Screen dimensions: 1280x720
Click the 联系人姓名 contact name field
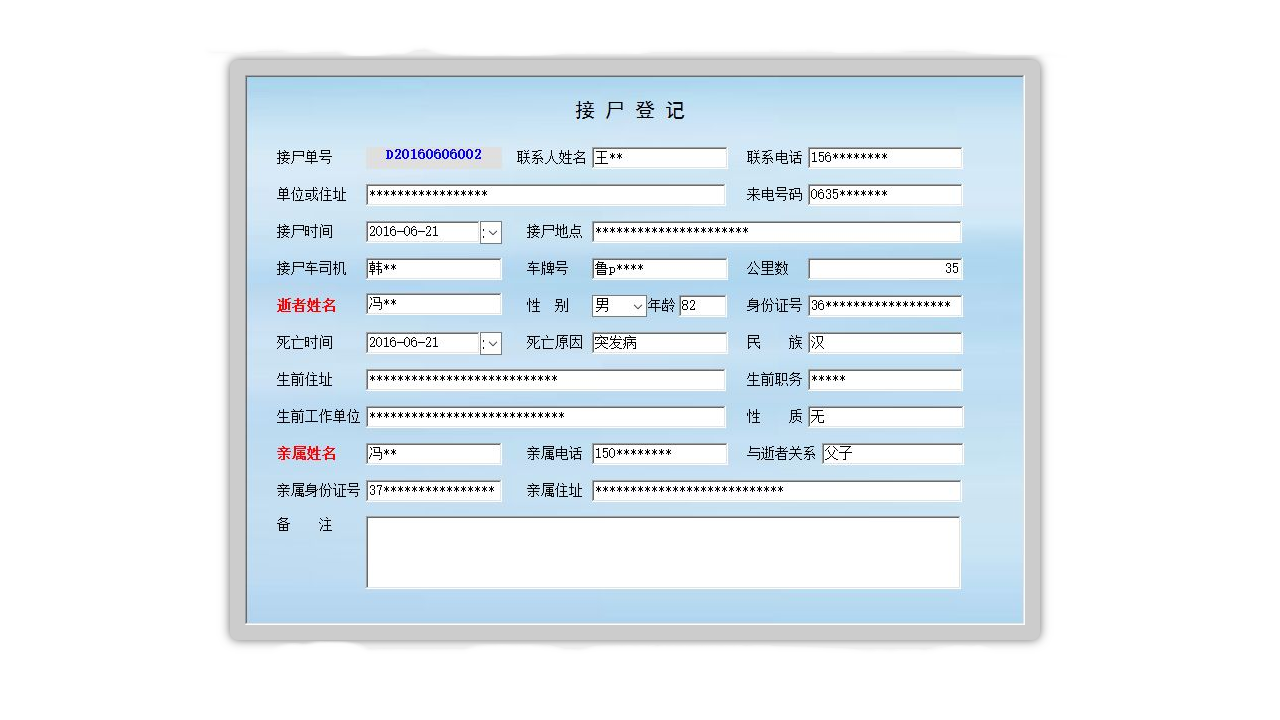click(658, 157)
